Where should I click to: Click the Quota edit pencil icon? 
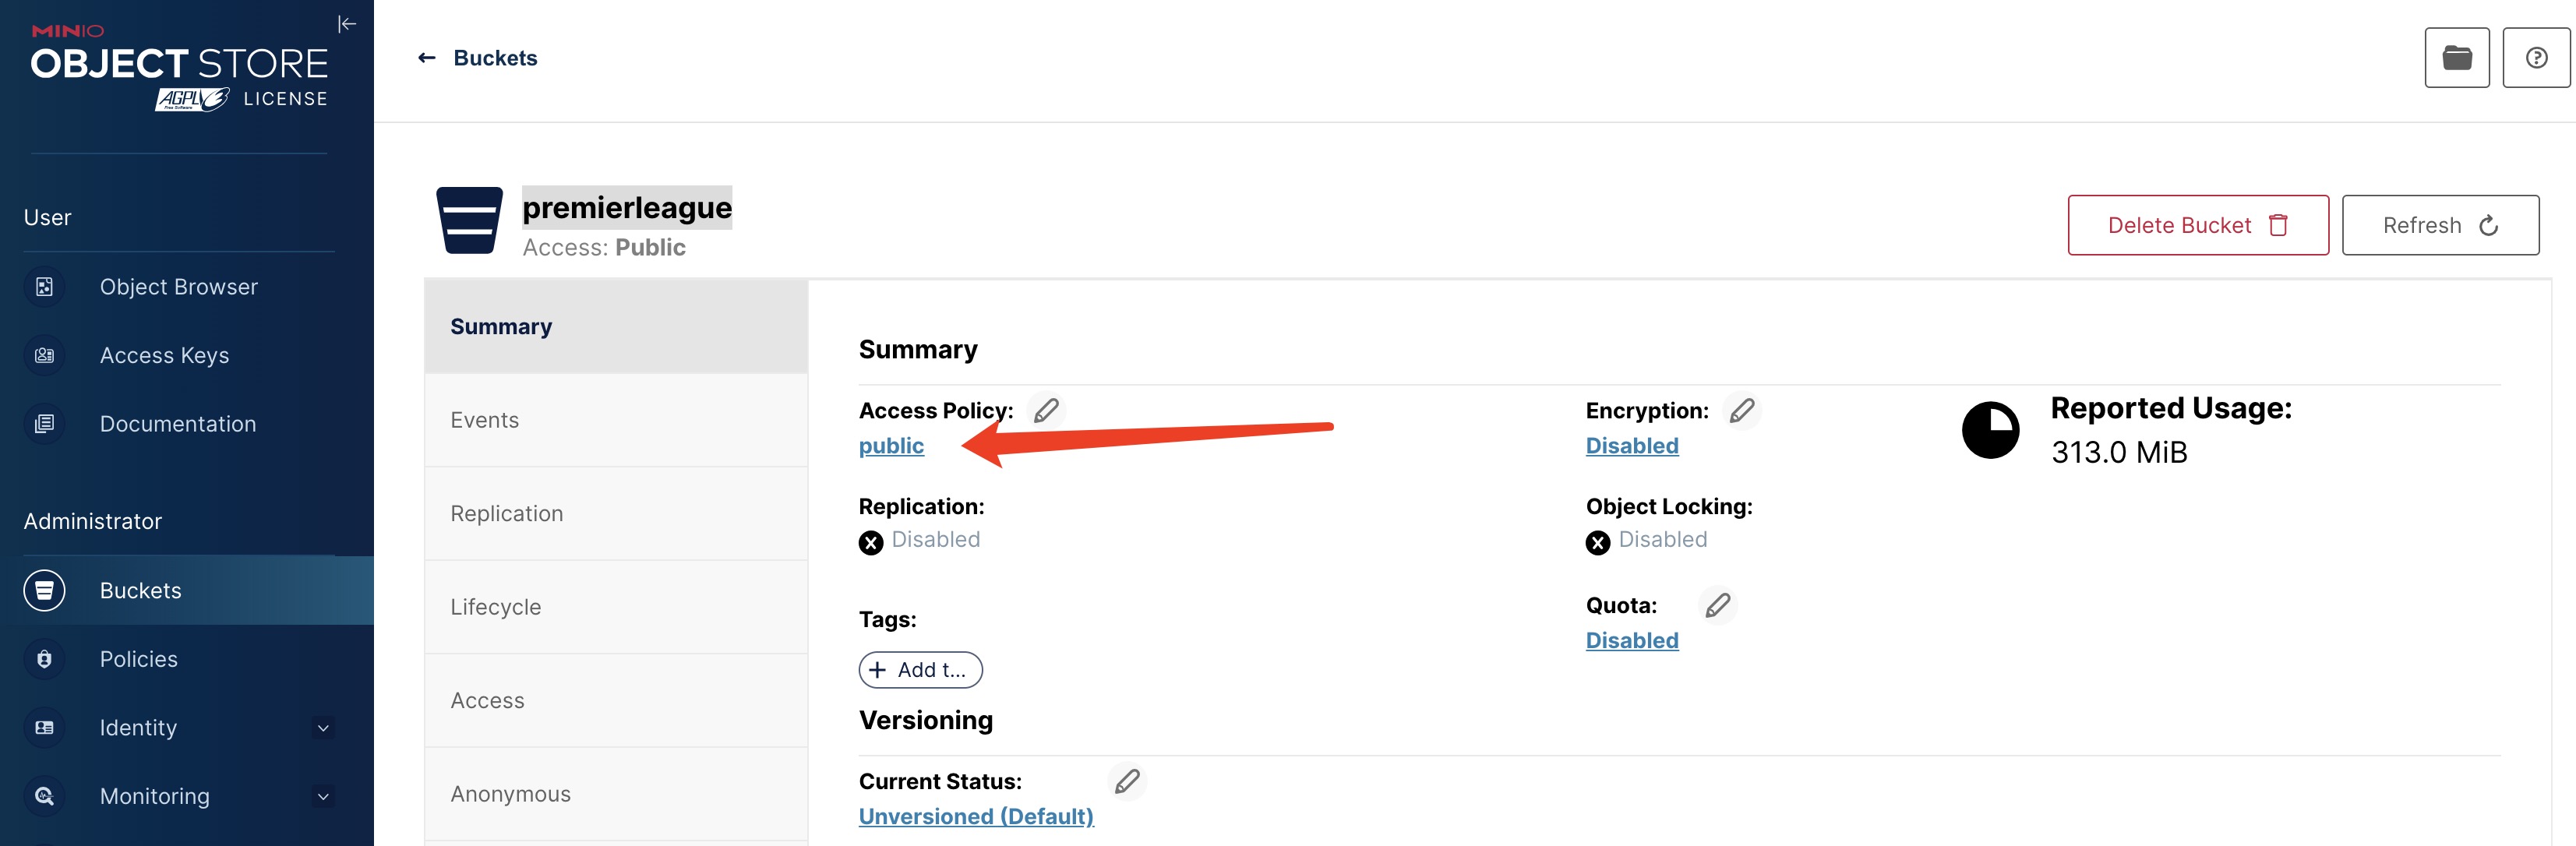click(1718, 605)
